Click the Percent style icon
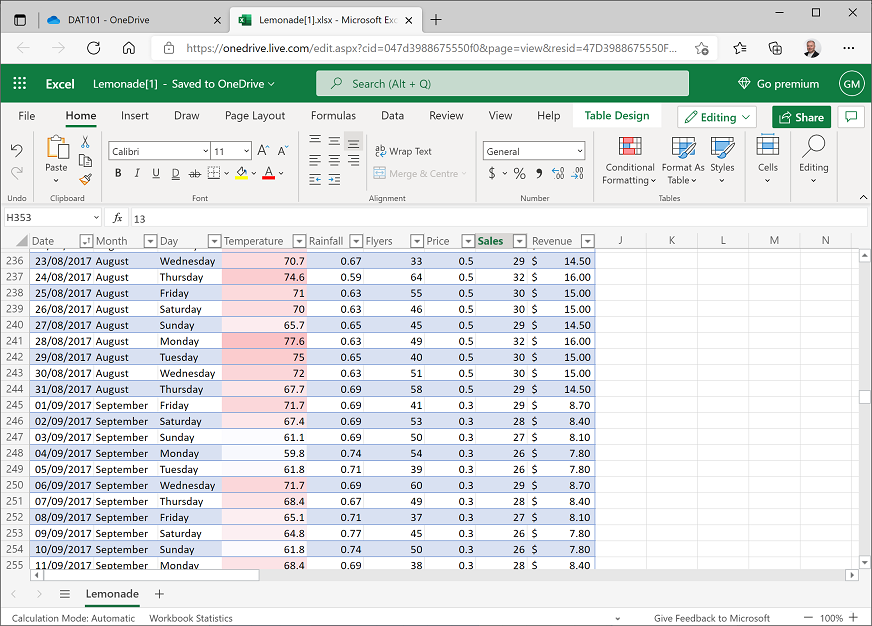The image size is (872, 626). pos(519,173)
